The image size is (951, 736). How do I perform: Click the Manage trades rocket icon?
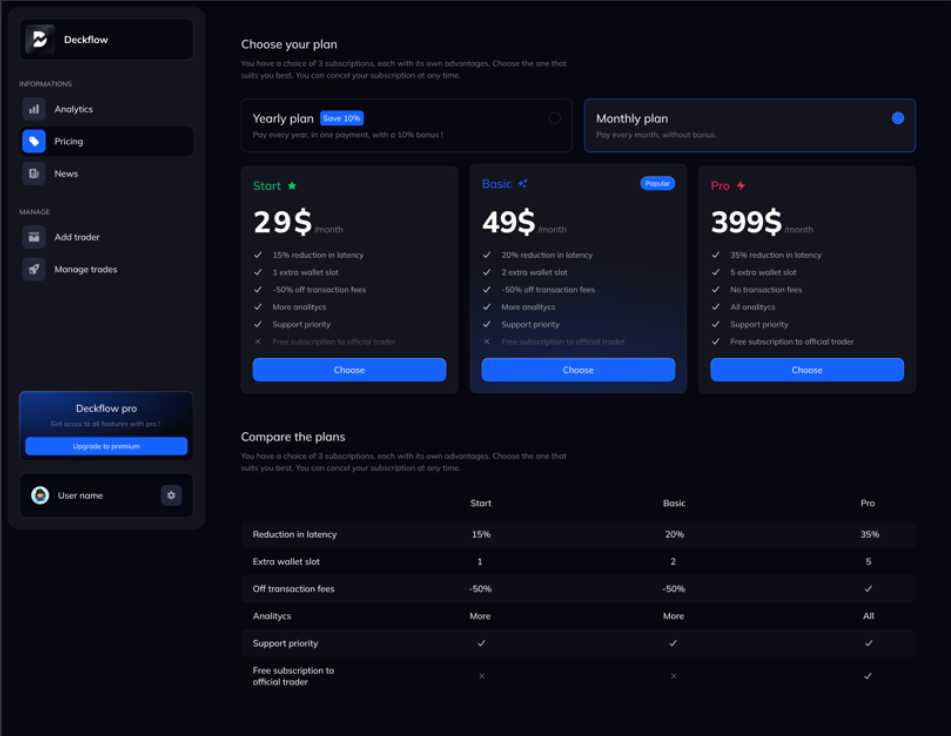34,269
